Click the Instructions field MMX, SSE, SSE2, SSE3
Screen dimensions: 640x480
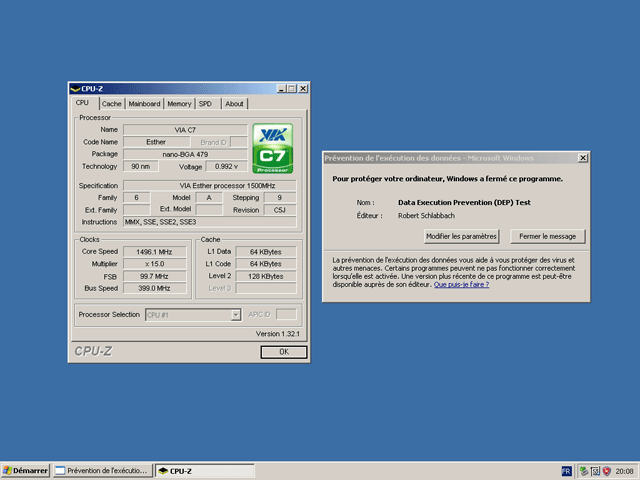[210, 222]
